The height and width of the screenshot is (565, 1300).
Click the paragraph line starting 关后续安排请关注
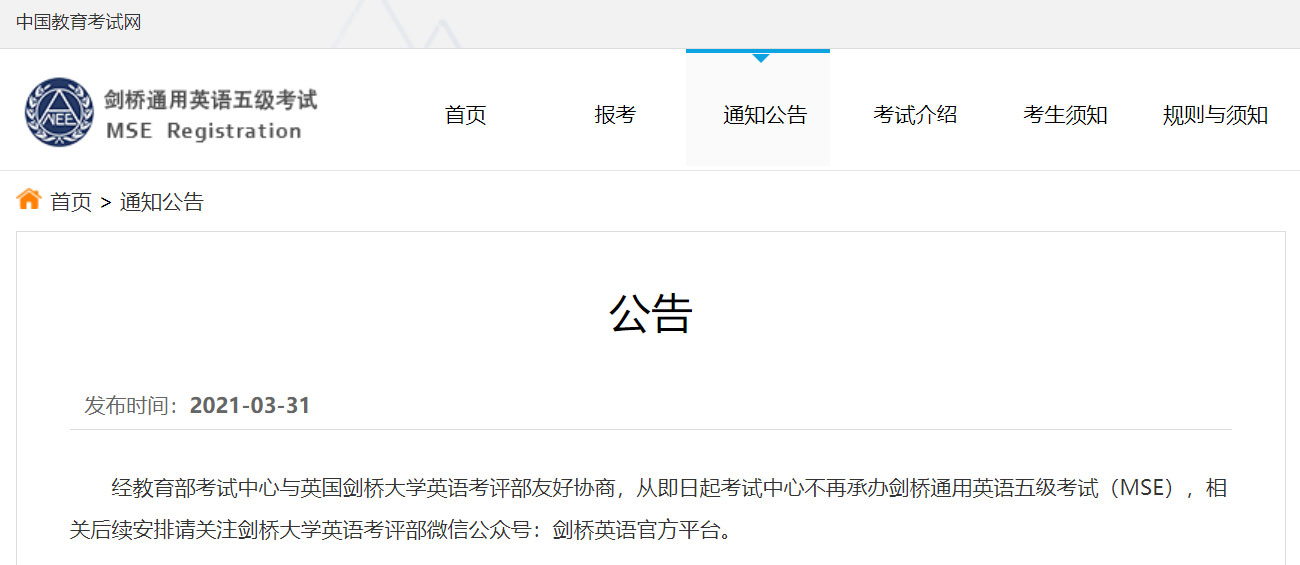pos(401,530)
